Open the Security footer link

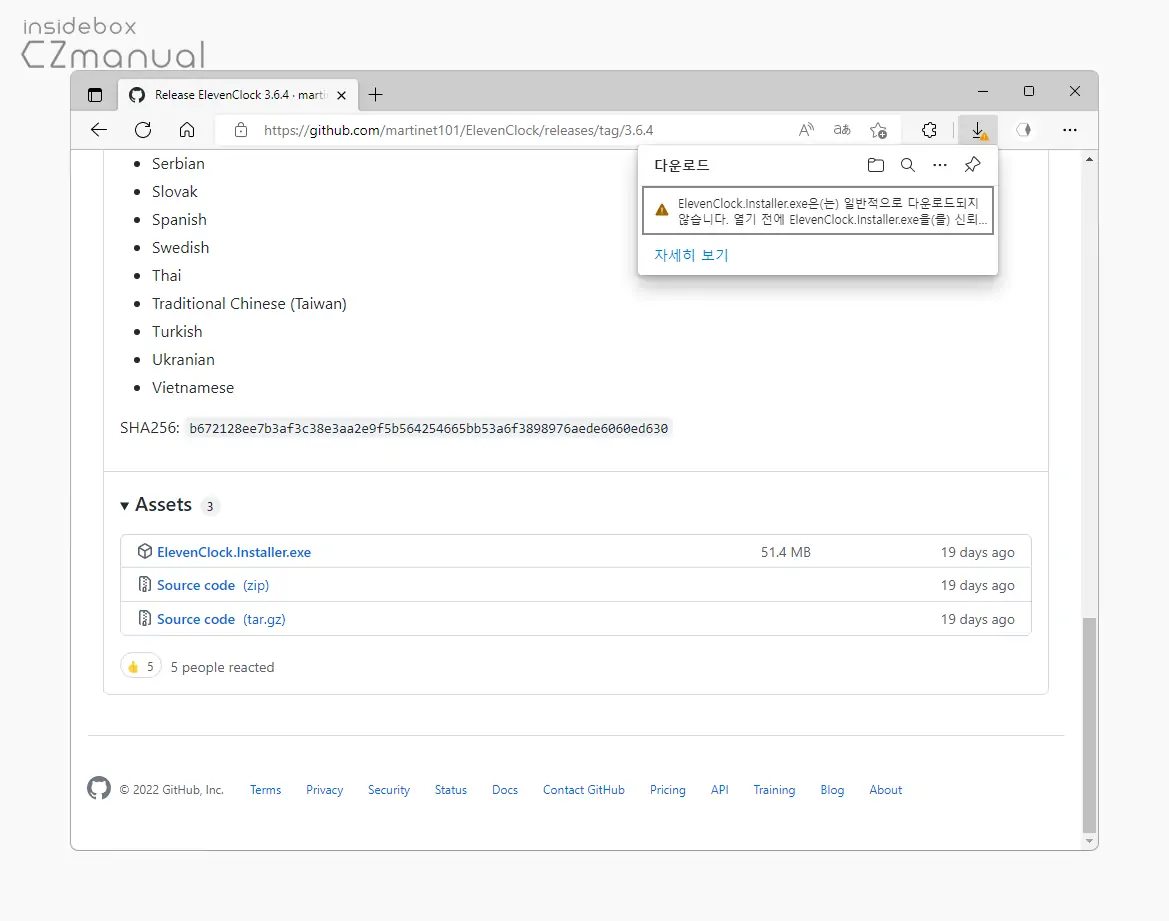(x=388, y=790)
